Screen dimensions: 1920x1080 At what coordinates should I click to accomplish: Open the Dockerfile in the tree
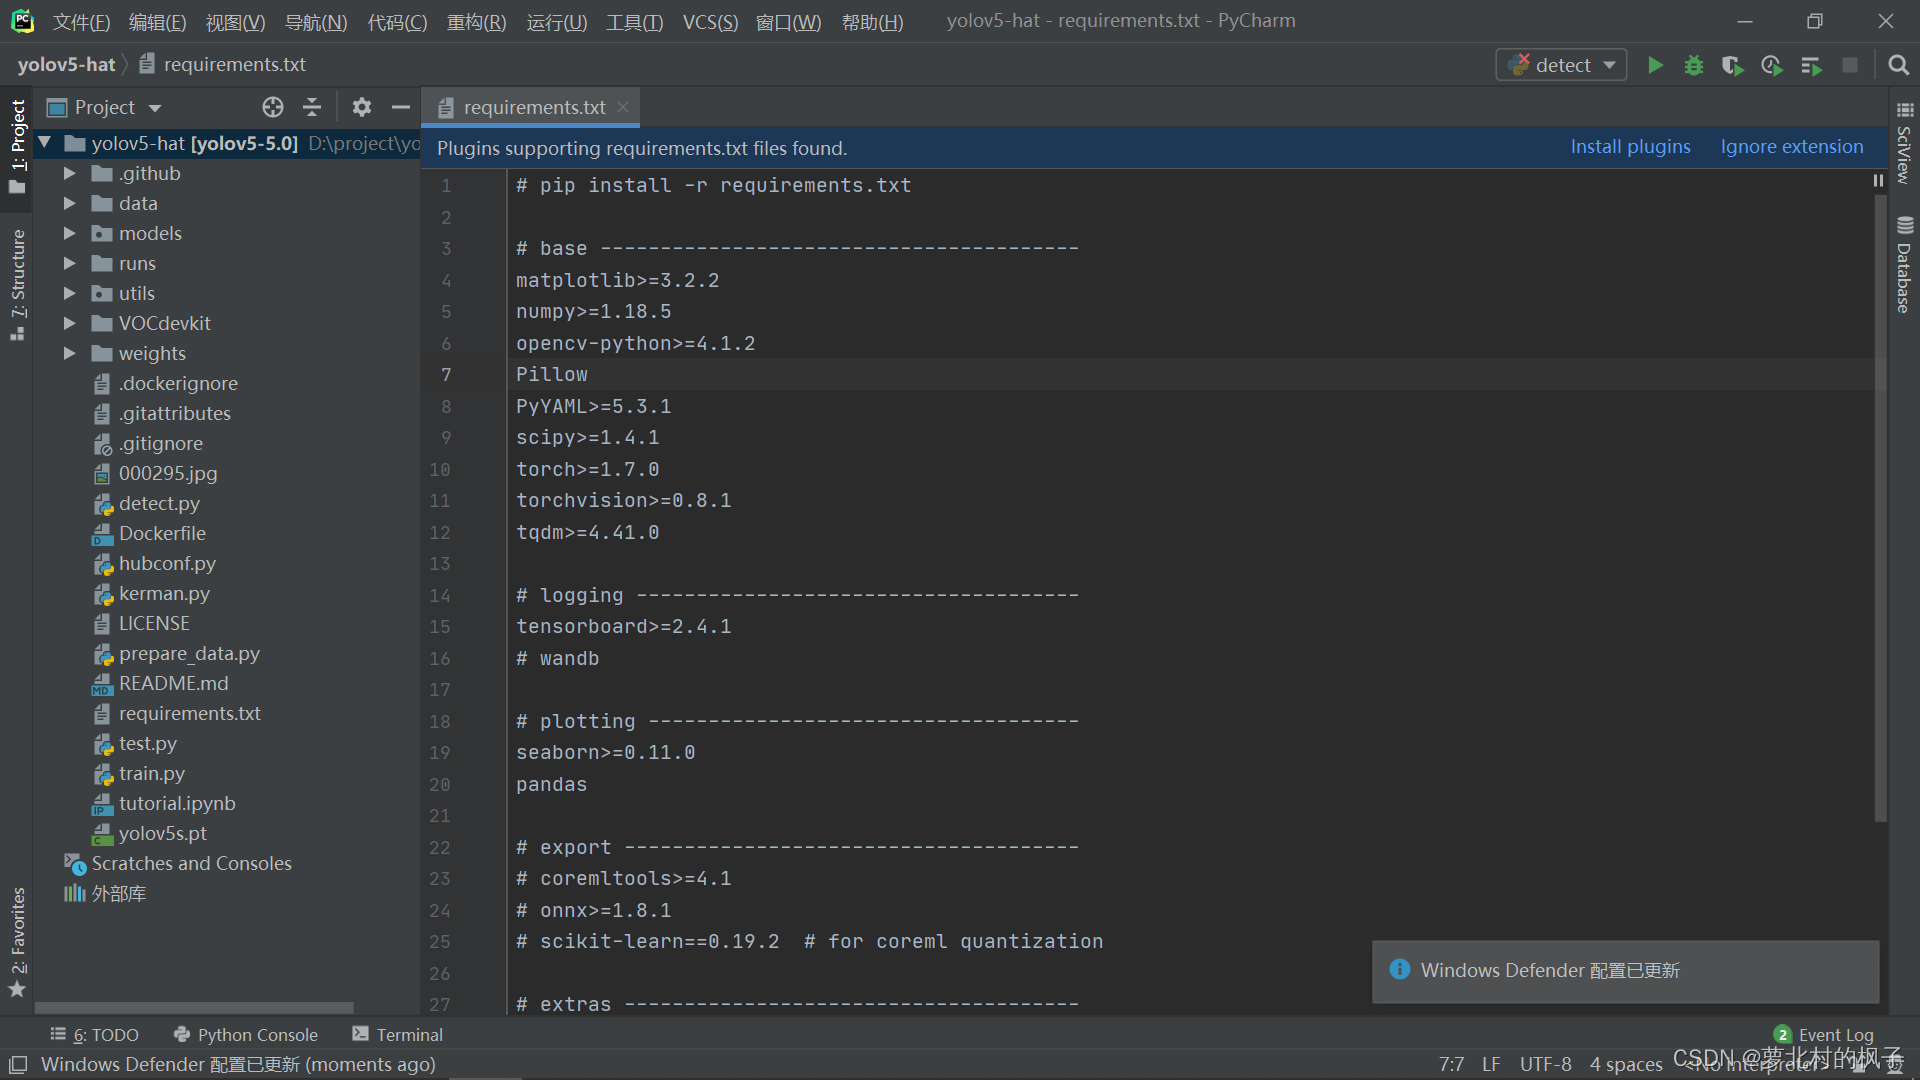[161, 533]
